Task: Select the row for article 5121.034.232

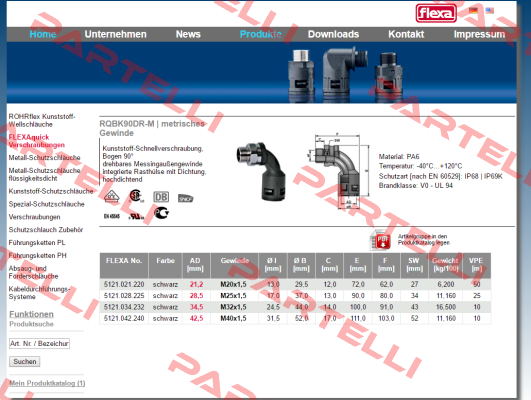Action: [x=295, y=307]
